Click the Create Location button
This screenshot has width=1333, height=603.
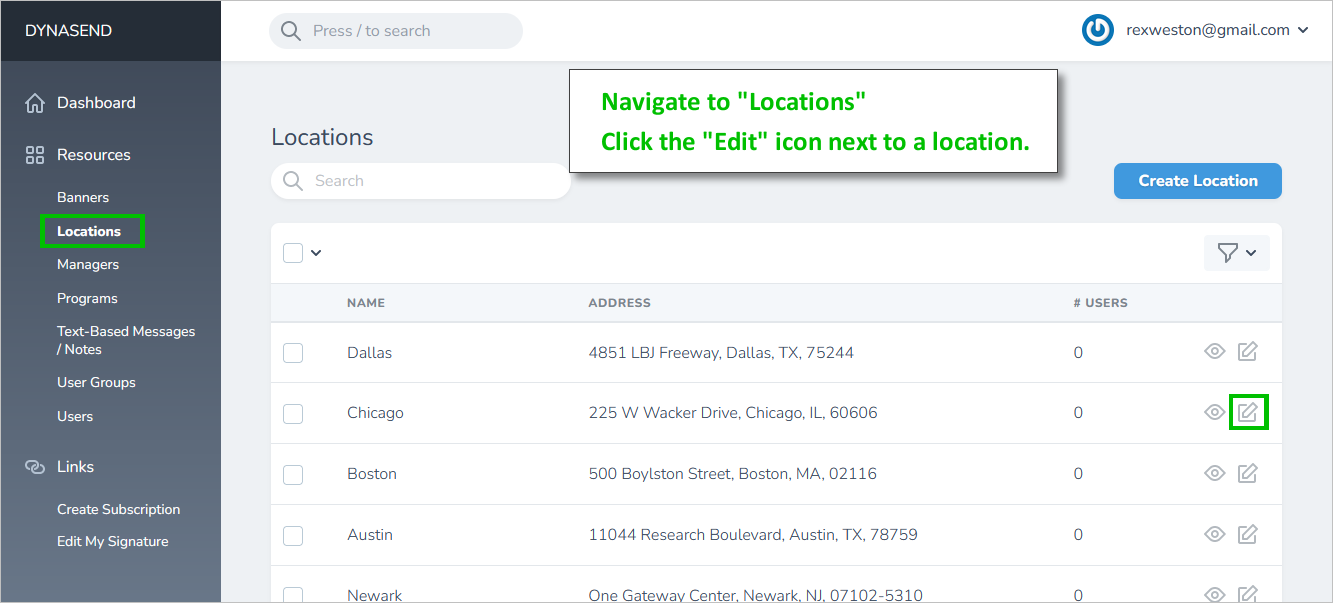coord(1197,181)
